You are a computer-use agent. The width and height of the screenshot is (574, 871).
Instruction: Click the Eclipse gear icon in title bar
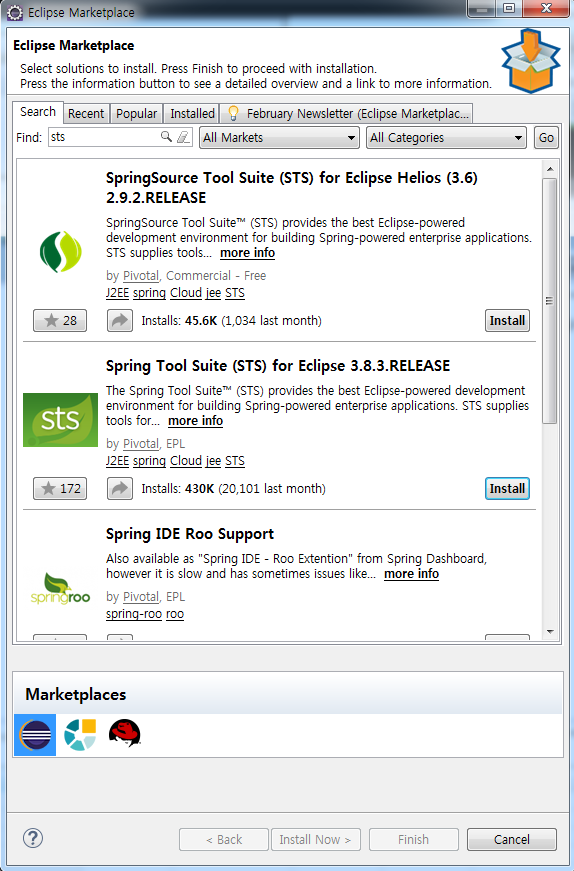[x=14, y=12]
